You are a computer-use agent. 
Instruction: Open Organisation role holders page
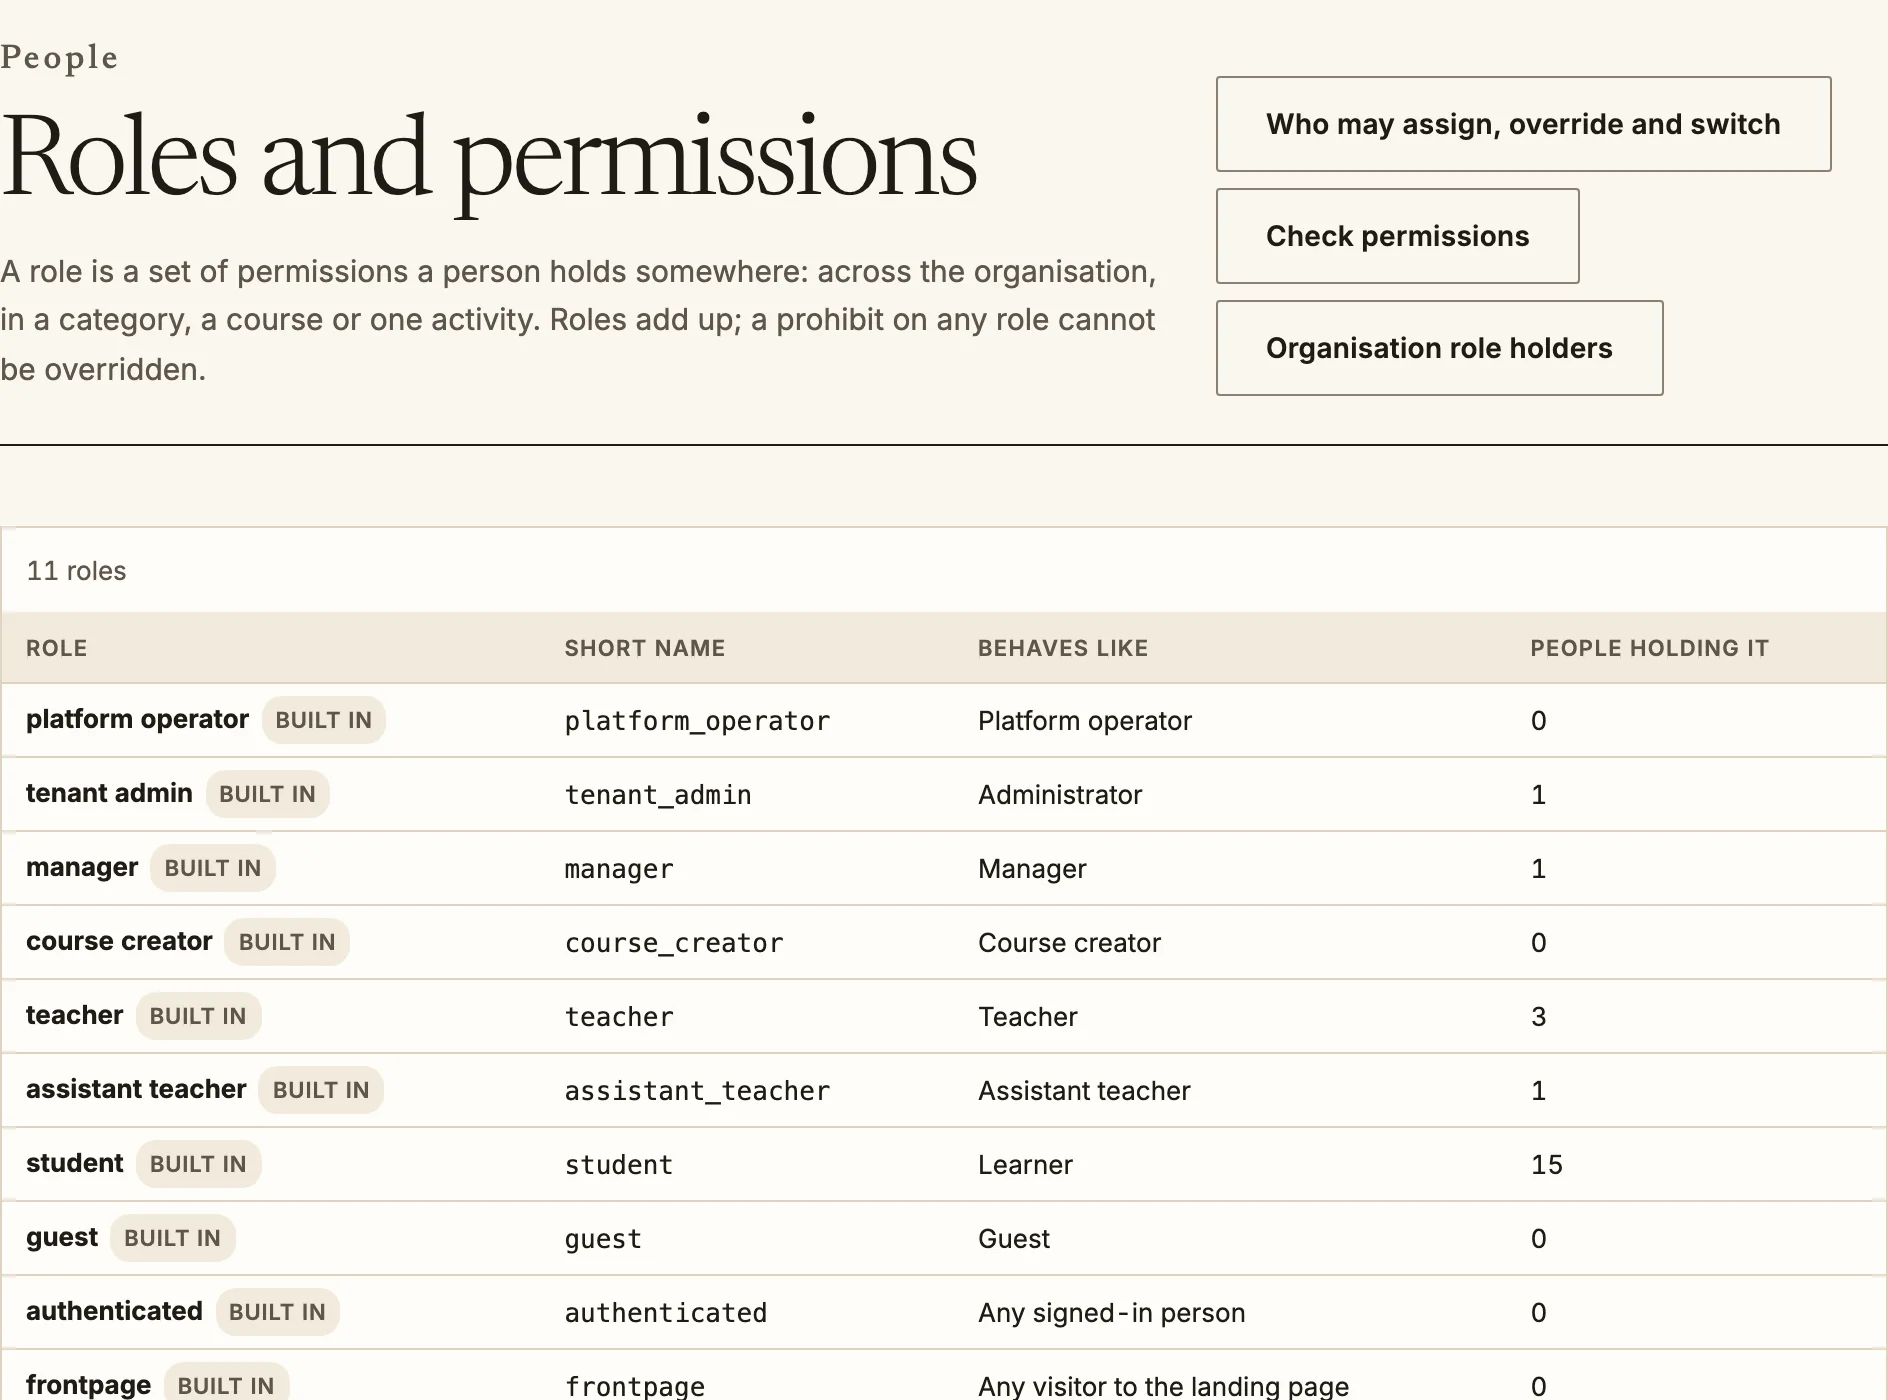pyautogui.click(x=1439, y=348)
